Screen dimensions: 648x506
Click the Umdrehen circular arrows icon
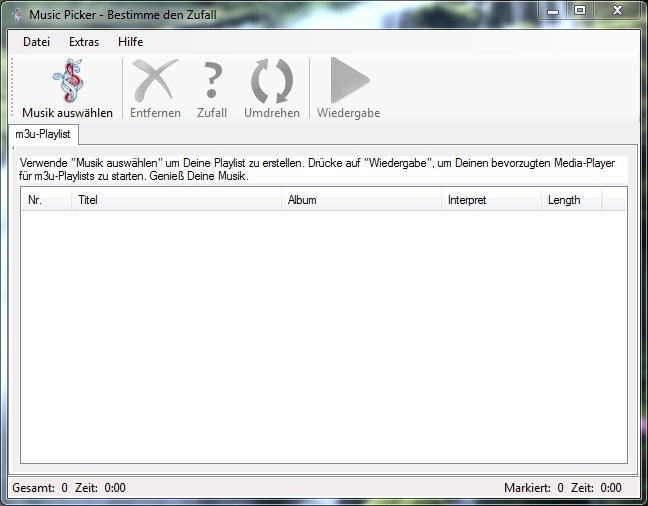tap(272, 81)
